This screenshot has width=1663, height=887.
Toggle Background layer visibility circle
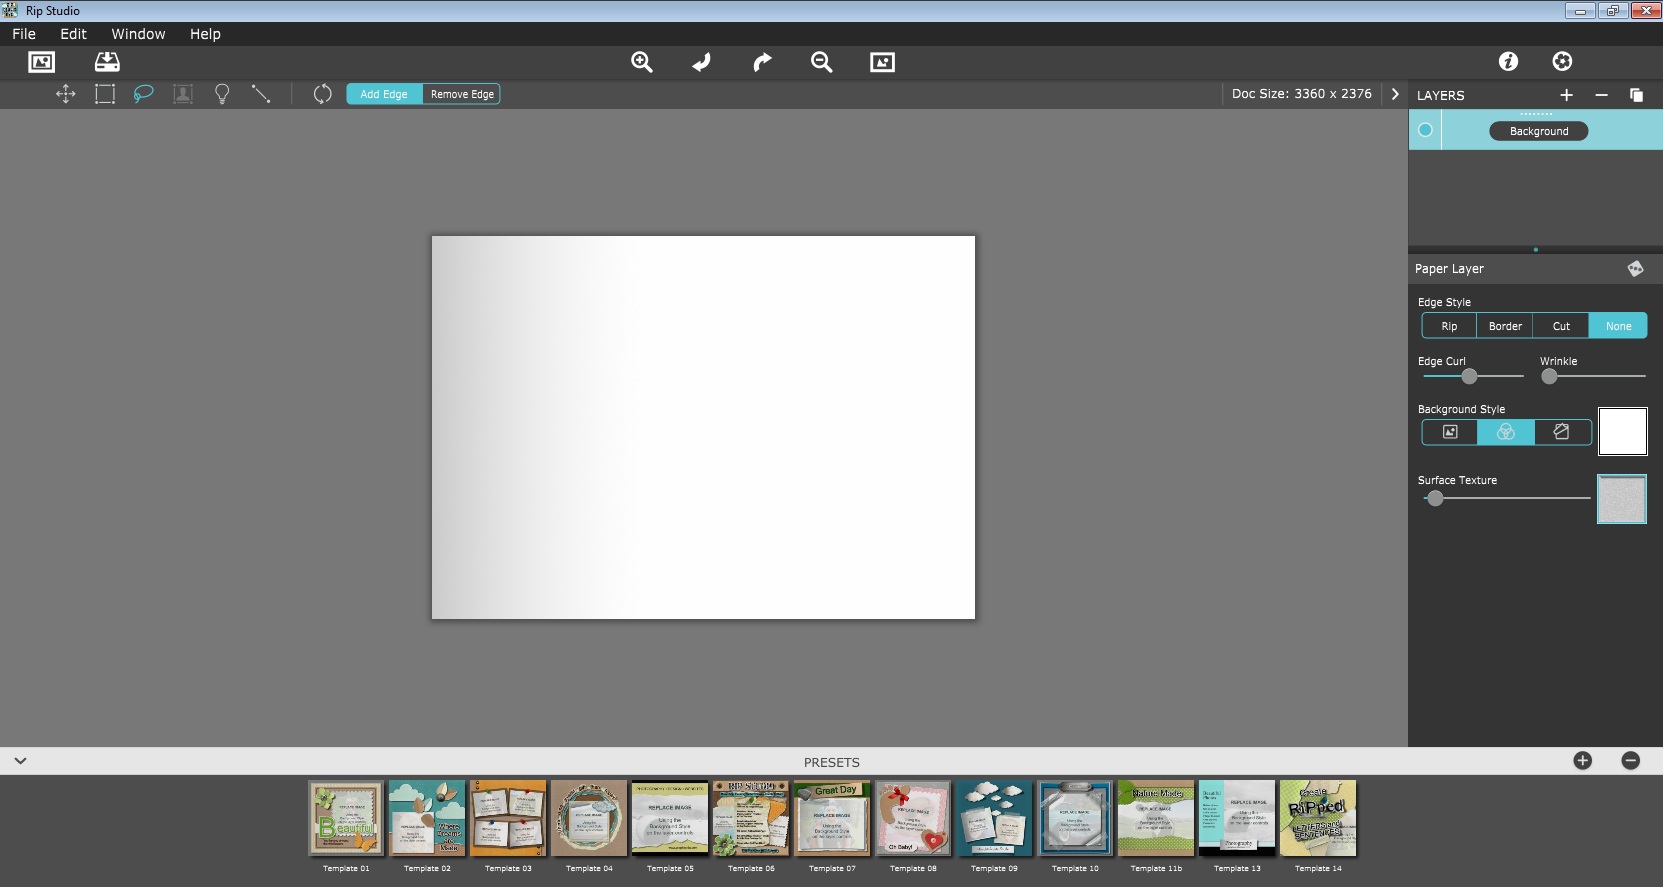[1425, 130]
